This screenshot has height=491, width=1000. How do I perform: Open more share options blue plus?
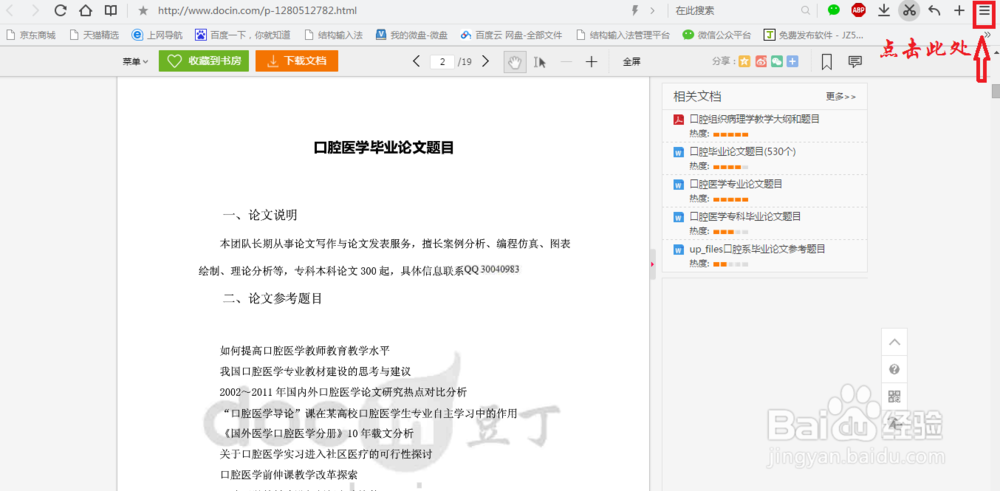pyautogui.click(x=793, y=62)
